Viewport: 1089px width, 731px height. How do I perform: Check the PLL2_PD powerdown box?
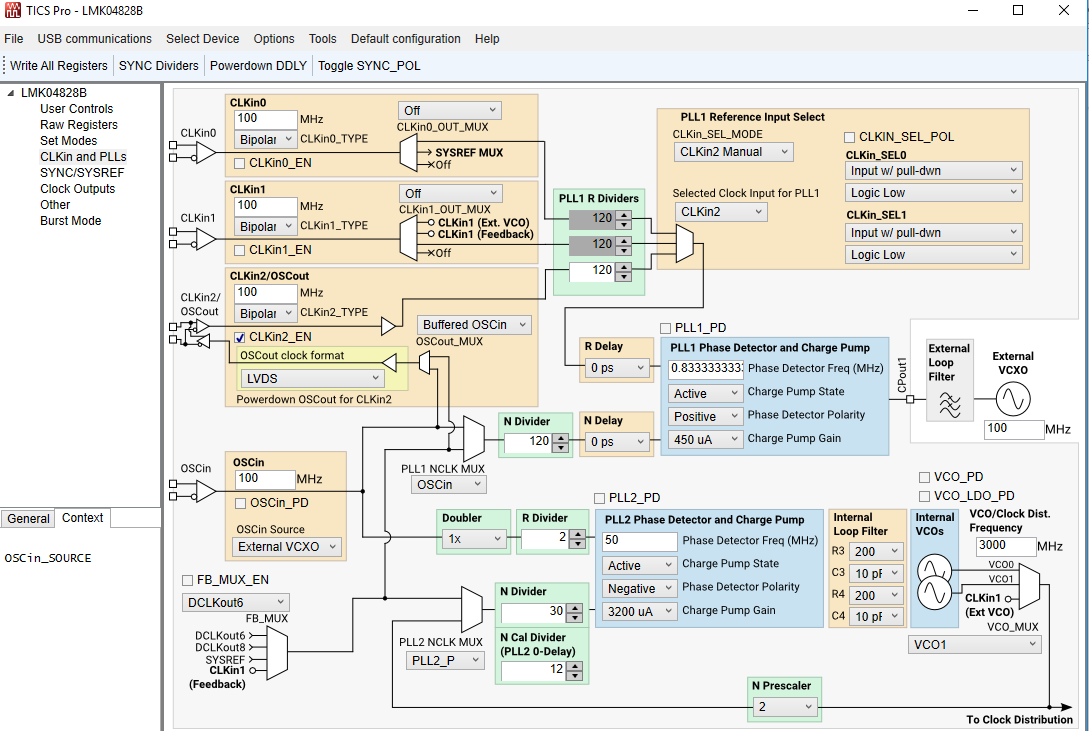pyautogui.click(x=599, y=498)
